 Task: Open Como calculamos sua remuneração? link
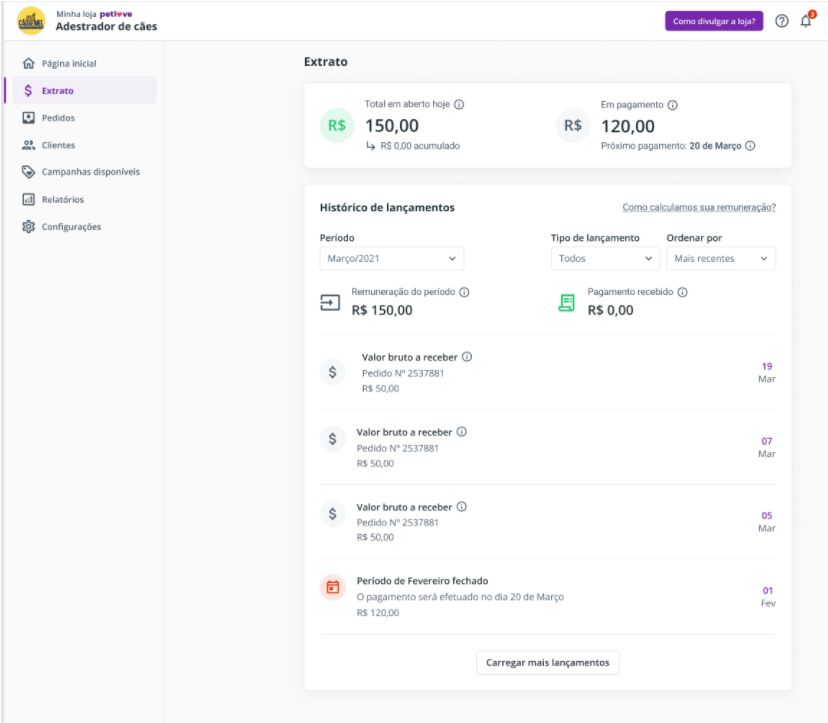[x=698, y=208]
